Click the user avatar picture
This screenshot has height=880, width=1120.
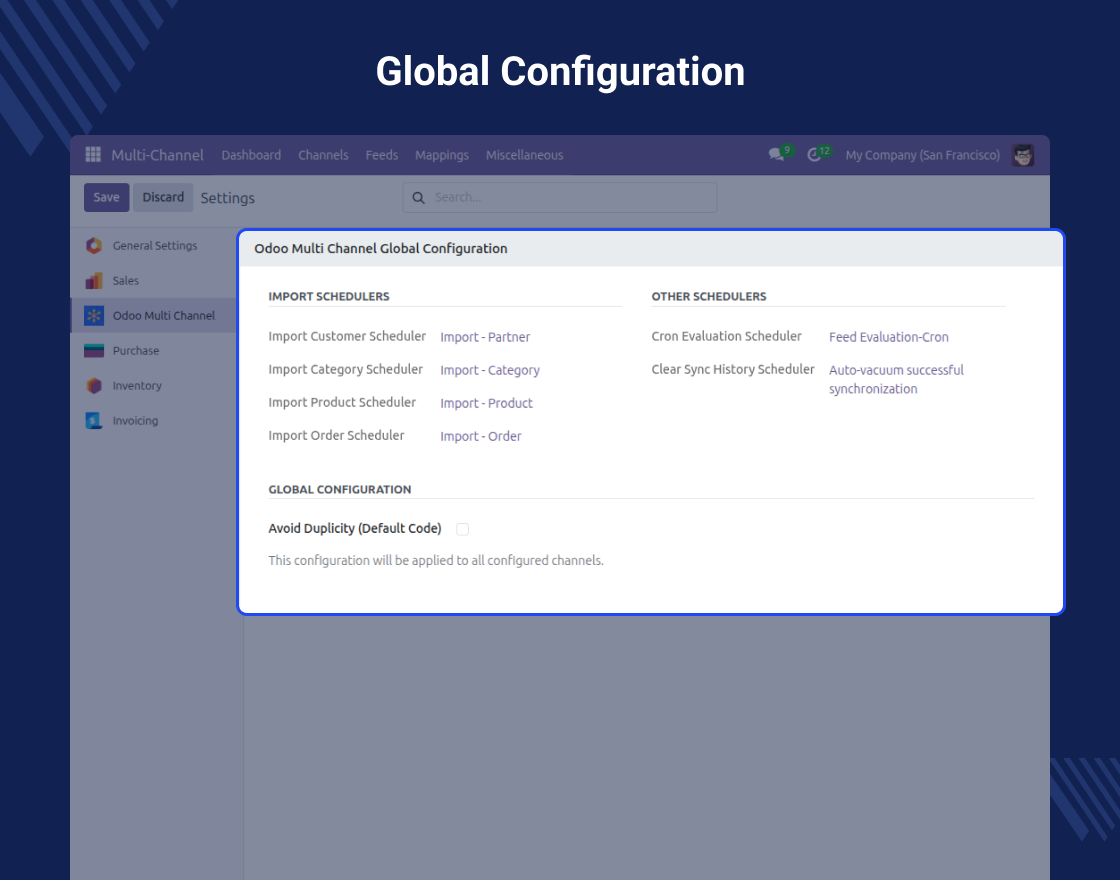click(1023, 155)
